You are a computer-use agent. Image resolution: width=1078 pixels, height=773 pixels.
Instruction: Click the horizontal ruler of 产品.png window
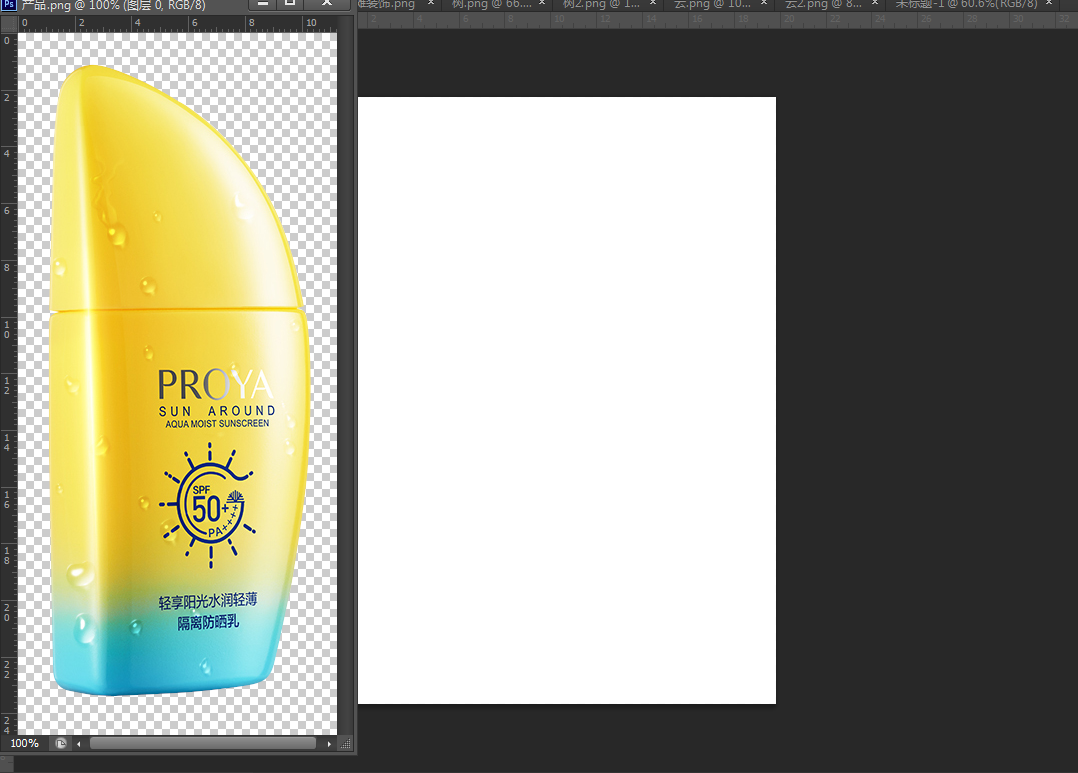177,24
